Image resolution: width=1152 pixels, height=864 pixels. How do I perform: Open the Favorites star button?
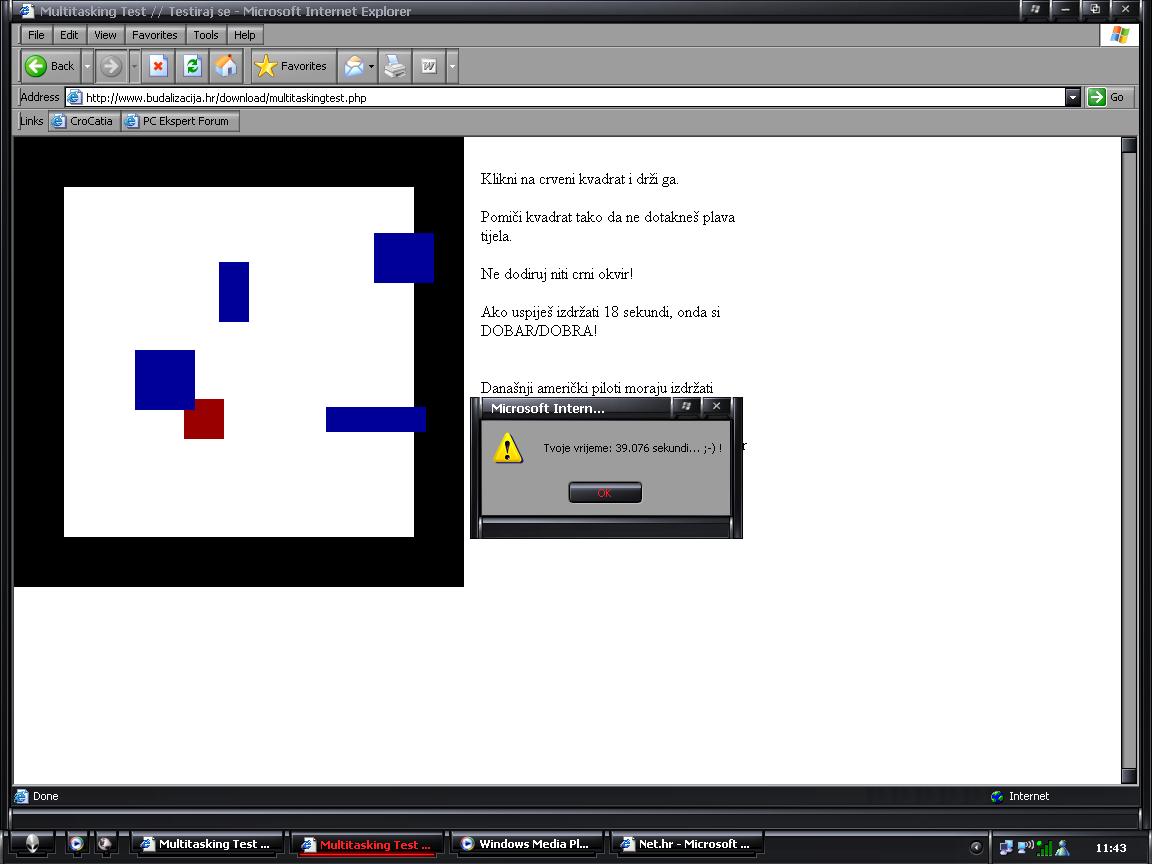(x=292, y=66)
